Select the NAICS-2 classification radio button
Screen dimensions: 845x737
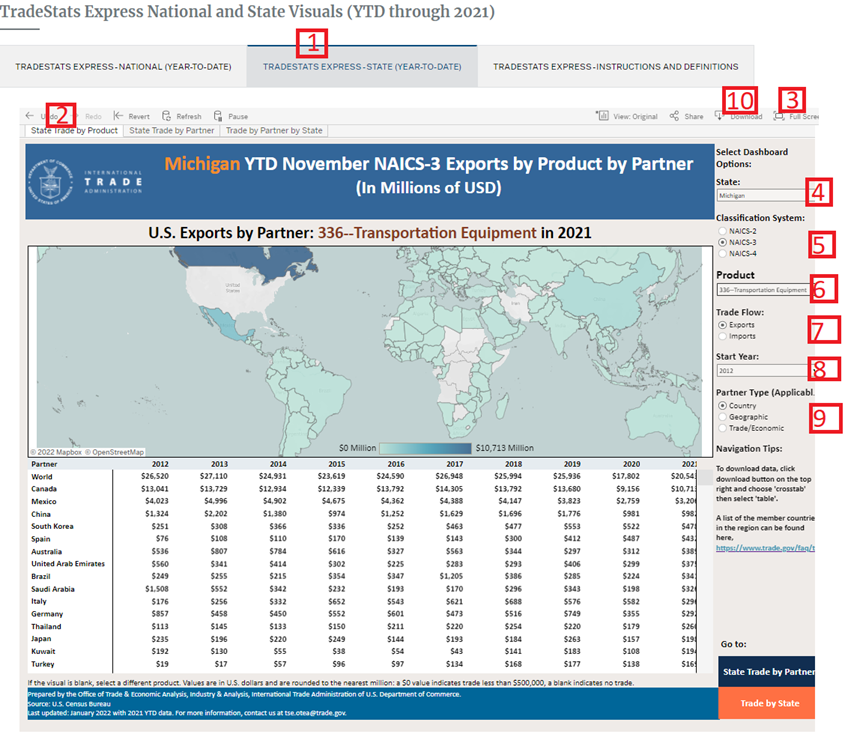(722, 231)
